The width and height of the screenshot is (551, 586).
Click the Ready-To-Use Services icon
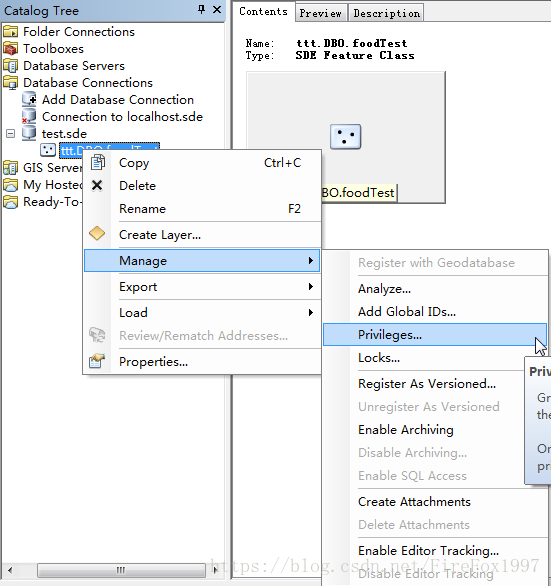click(x=10, y=202)
